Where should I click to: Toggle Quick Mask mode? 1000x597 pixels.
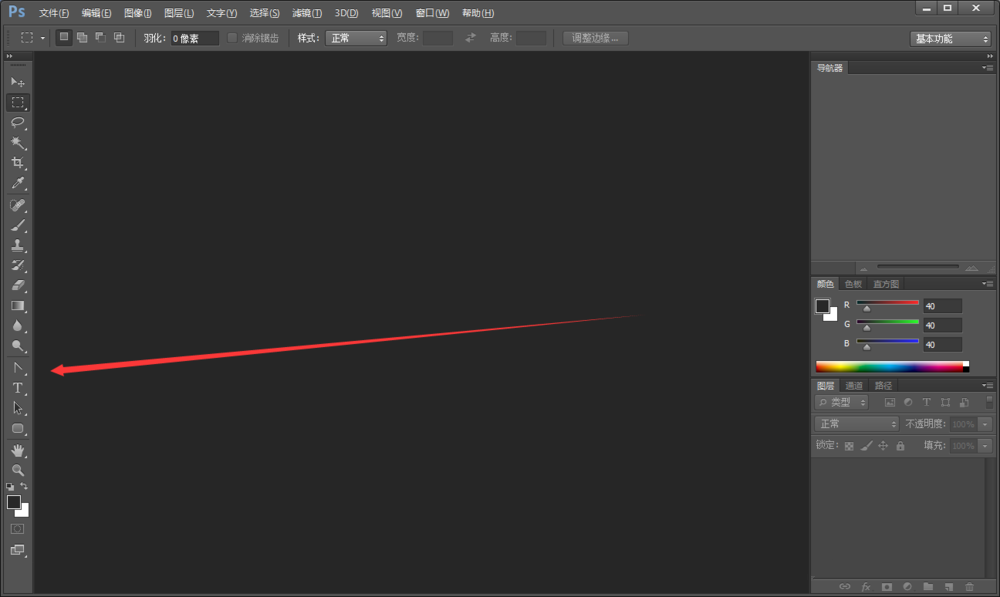[18, 529]
